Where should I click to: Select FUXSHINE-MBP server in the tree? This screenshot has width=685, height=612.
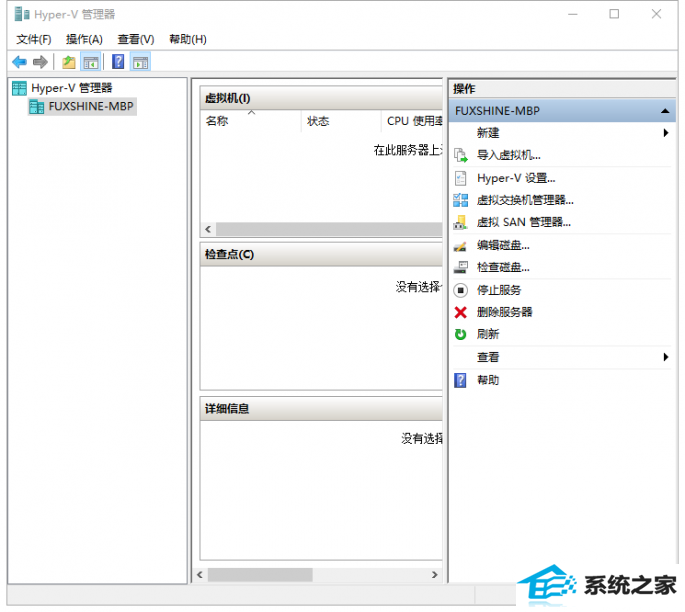[x=90, y=106]
